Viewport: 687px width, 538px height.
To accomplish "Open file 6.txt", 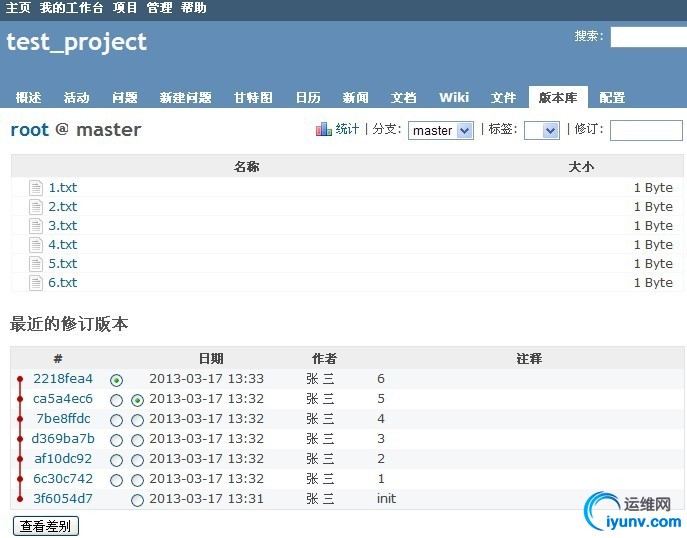I will (x=63, y=283).
